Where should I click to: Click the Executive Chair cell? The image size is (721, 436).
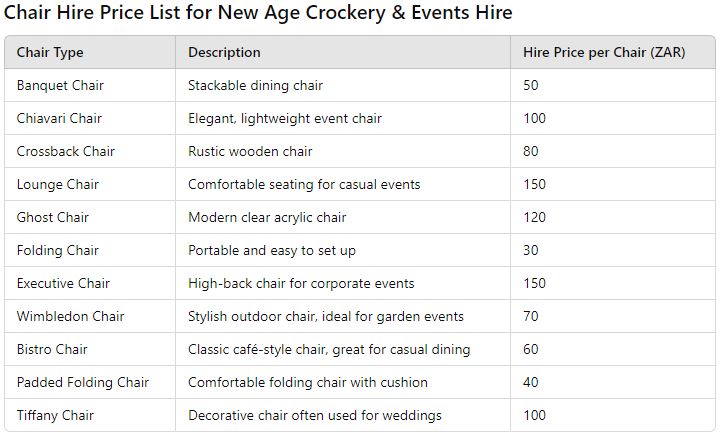(63, 283)
